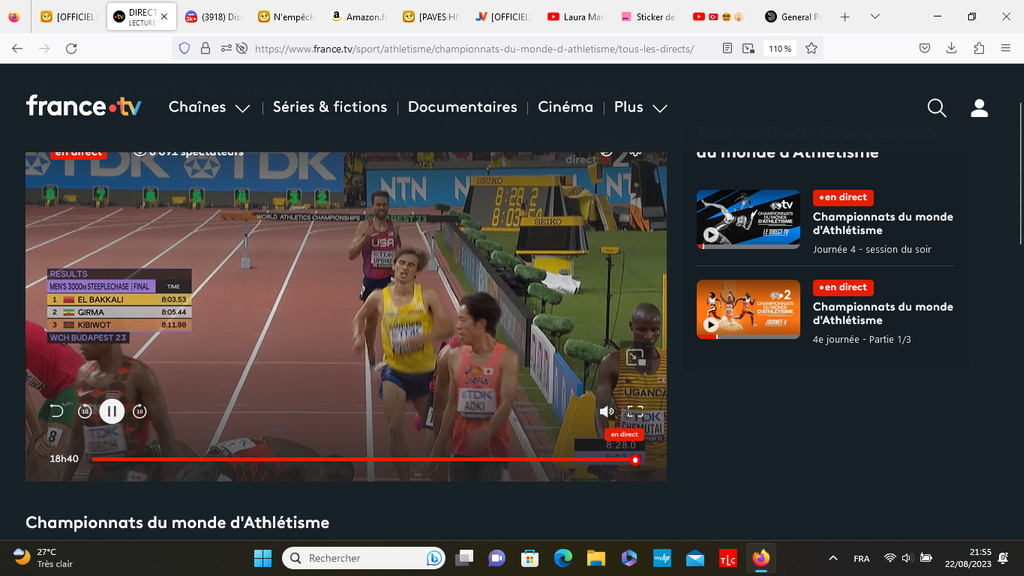Bookmark this page with the star
The image size is (1024, 576).
811,48
